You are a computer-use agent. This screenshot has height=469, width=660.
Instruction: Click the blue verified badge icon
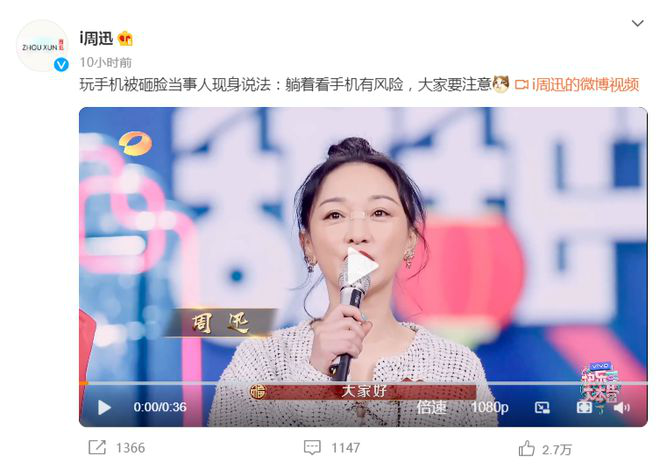tap(61, 64)
